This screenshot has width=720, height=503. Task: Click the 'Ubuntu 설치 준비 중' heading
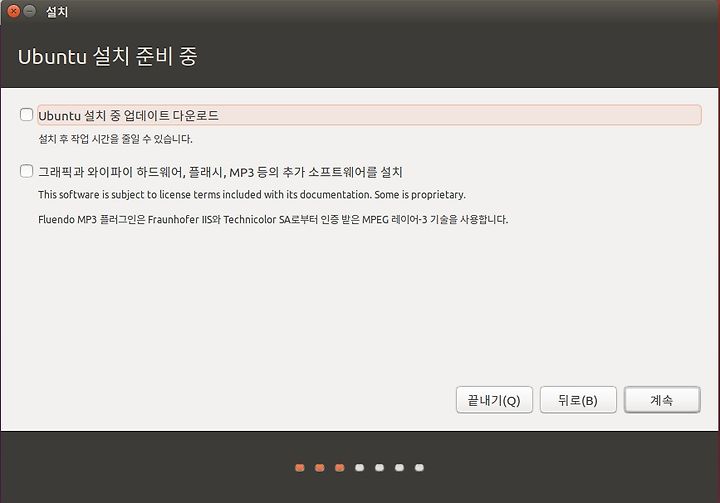(x=107, y=57)
